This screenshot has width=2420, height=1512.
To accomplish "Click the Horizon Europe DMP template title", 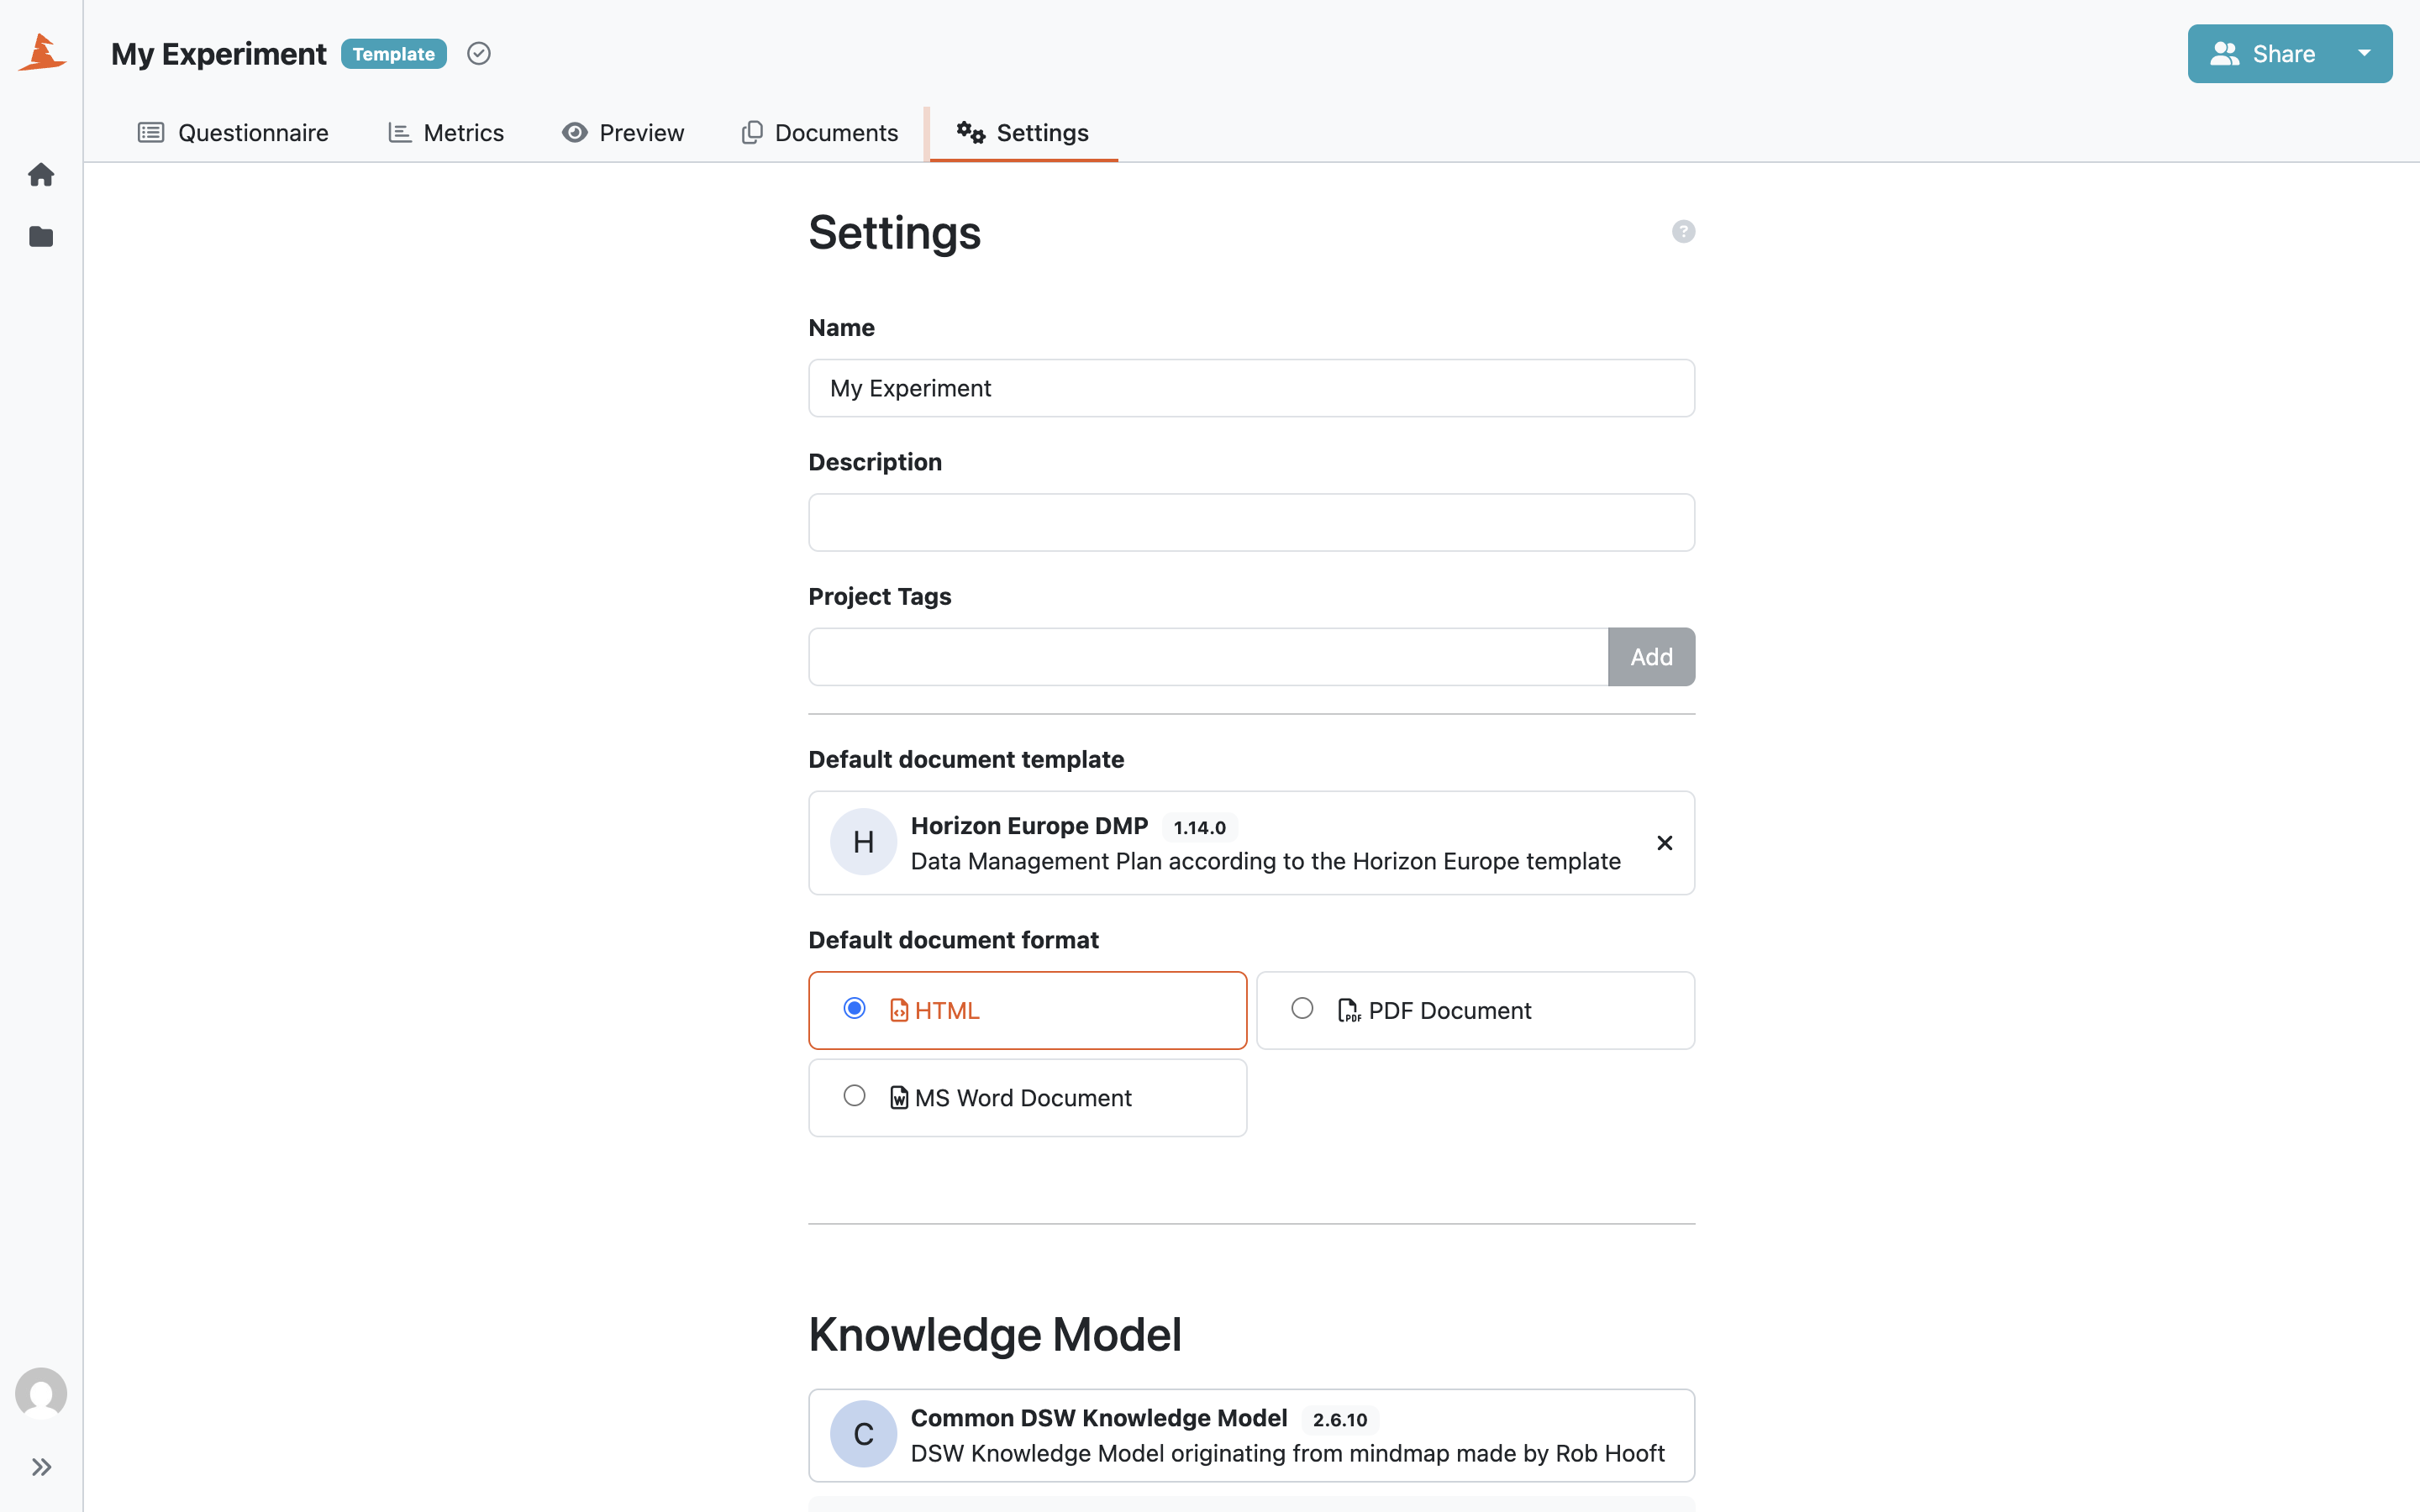I will coord(1029,826).
